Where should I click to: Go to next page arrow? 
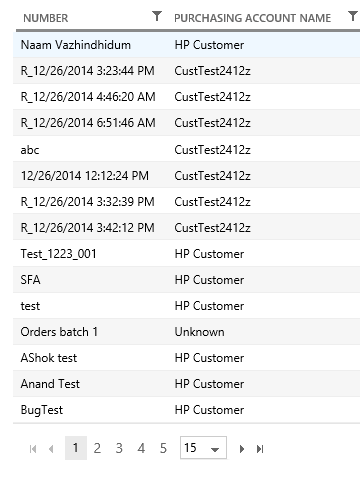pyautogui.click(x=242, y=449)
